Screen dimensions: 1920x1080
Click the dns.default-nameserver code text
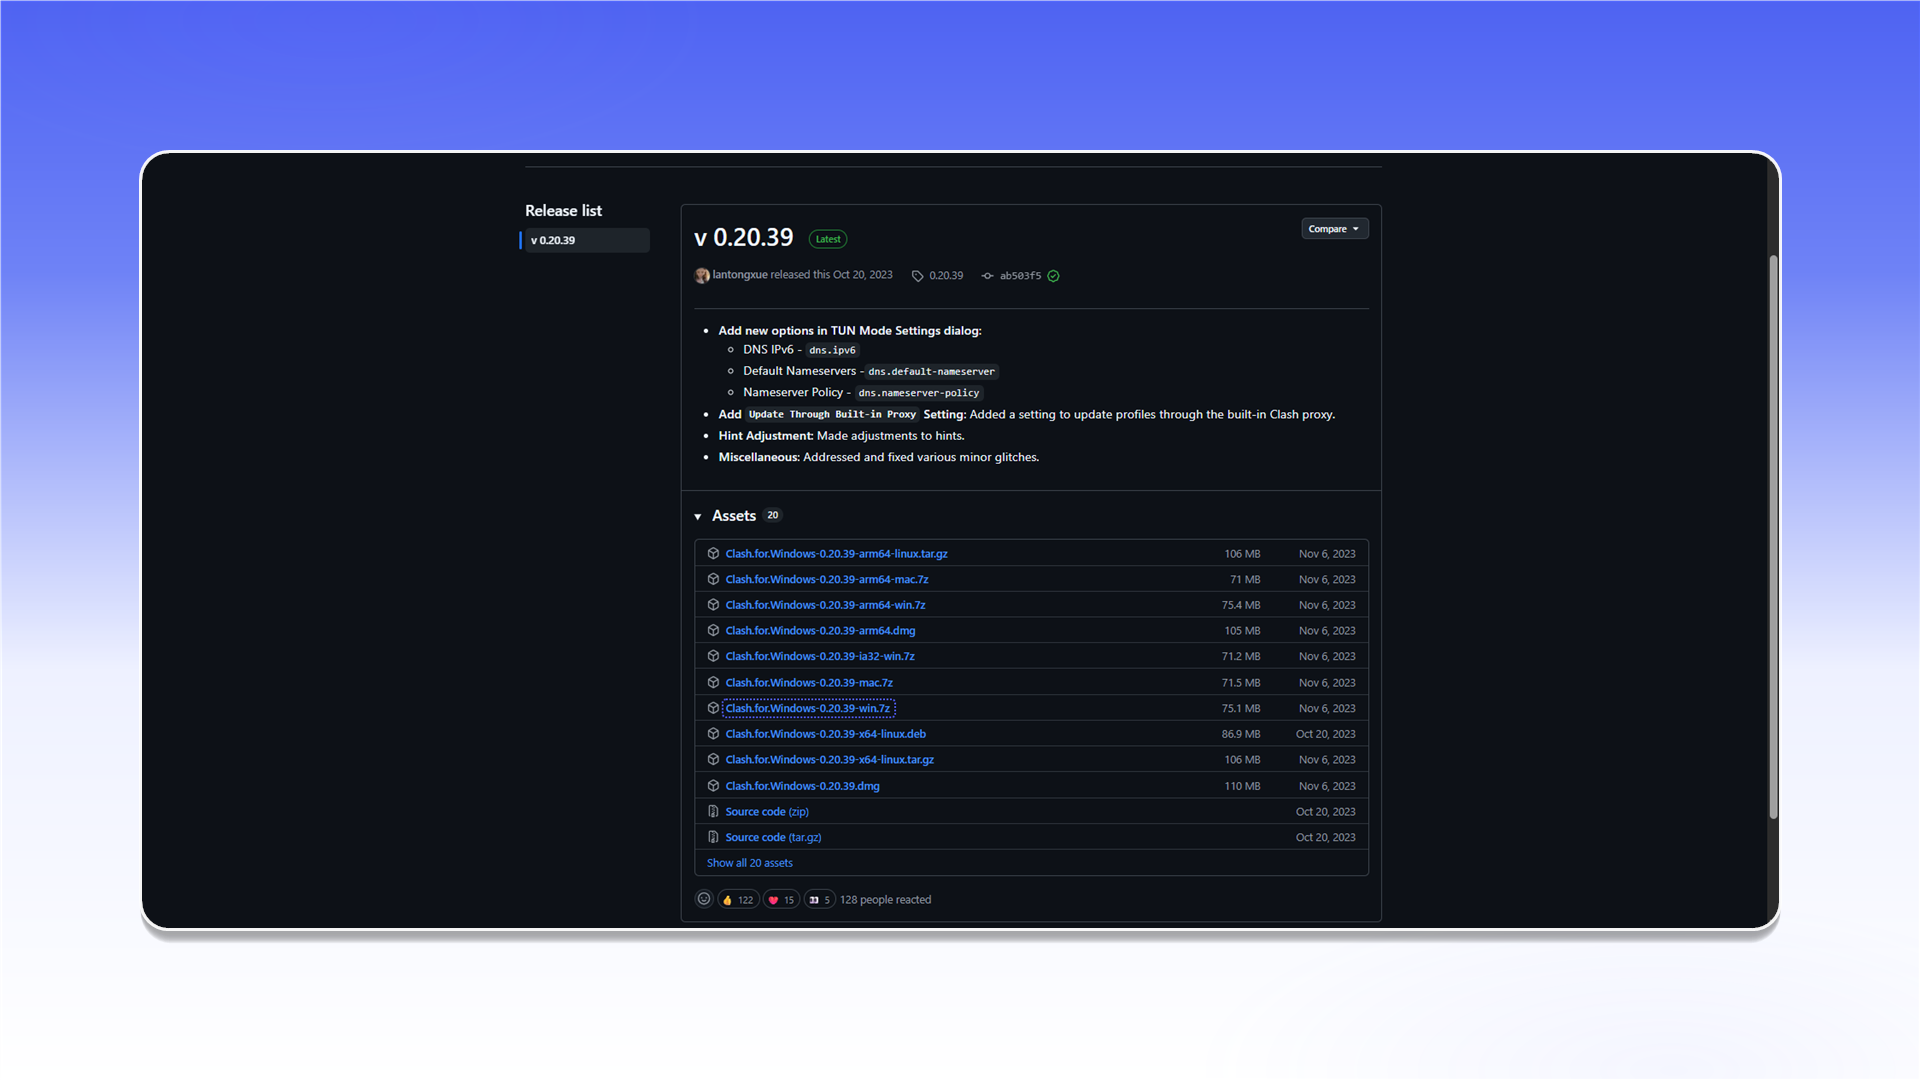[x=931, y=372]
